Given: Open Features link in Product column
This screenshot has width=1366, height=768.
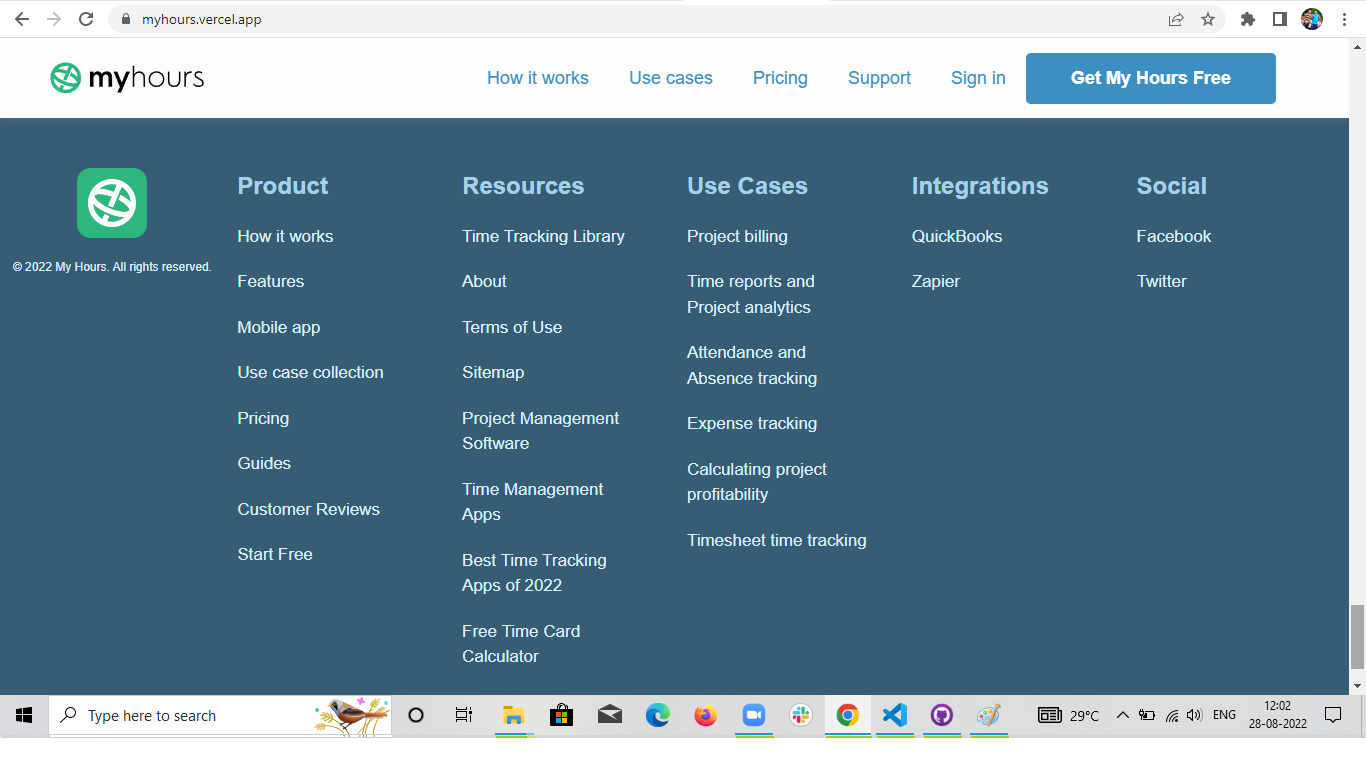Looking at the screenshot, I should pos(271,281).
